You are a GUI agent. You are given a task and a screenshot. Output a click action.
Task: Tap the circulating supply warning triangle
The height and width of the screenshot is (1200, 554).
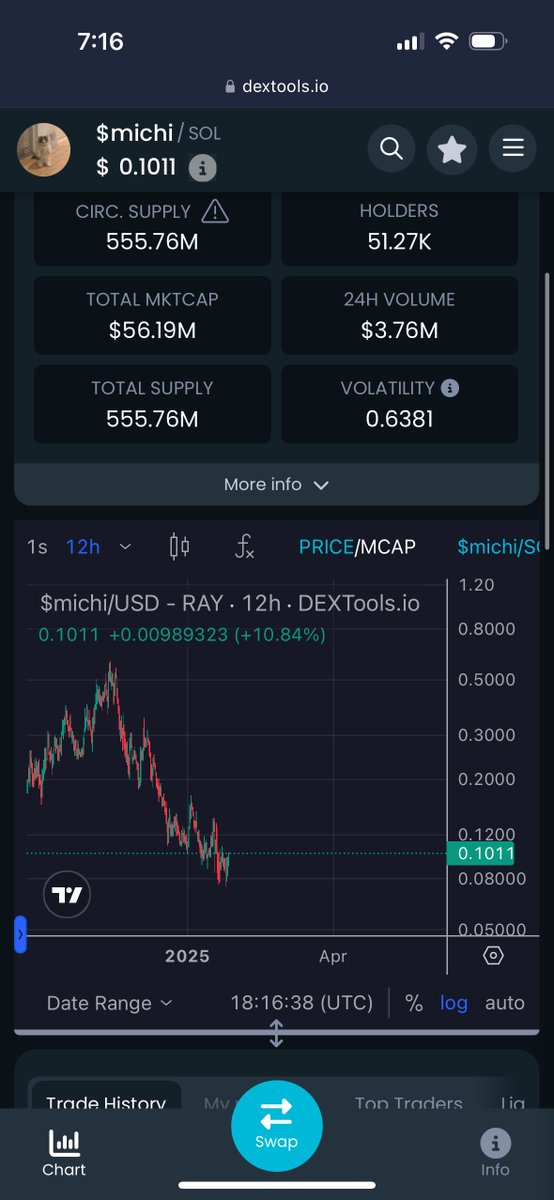tap(215, 211)
